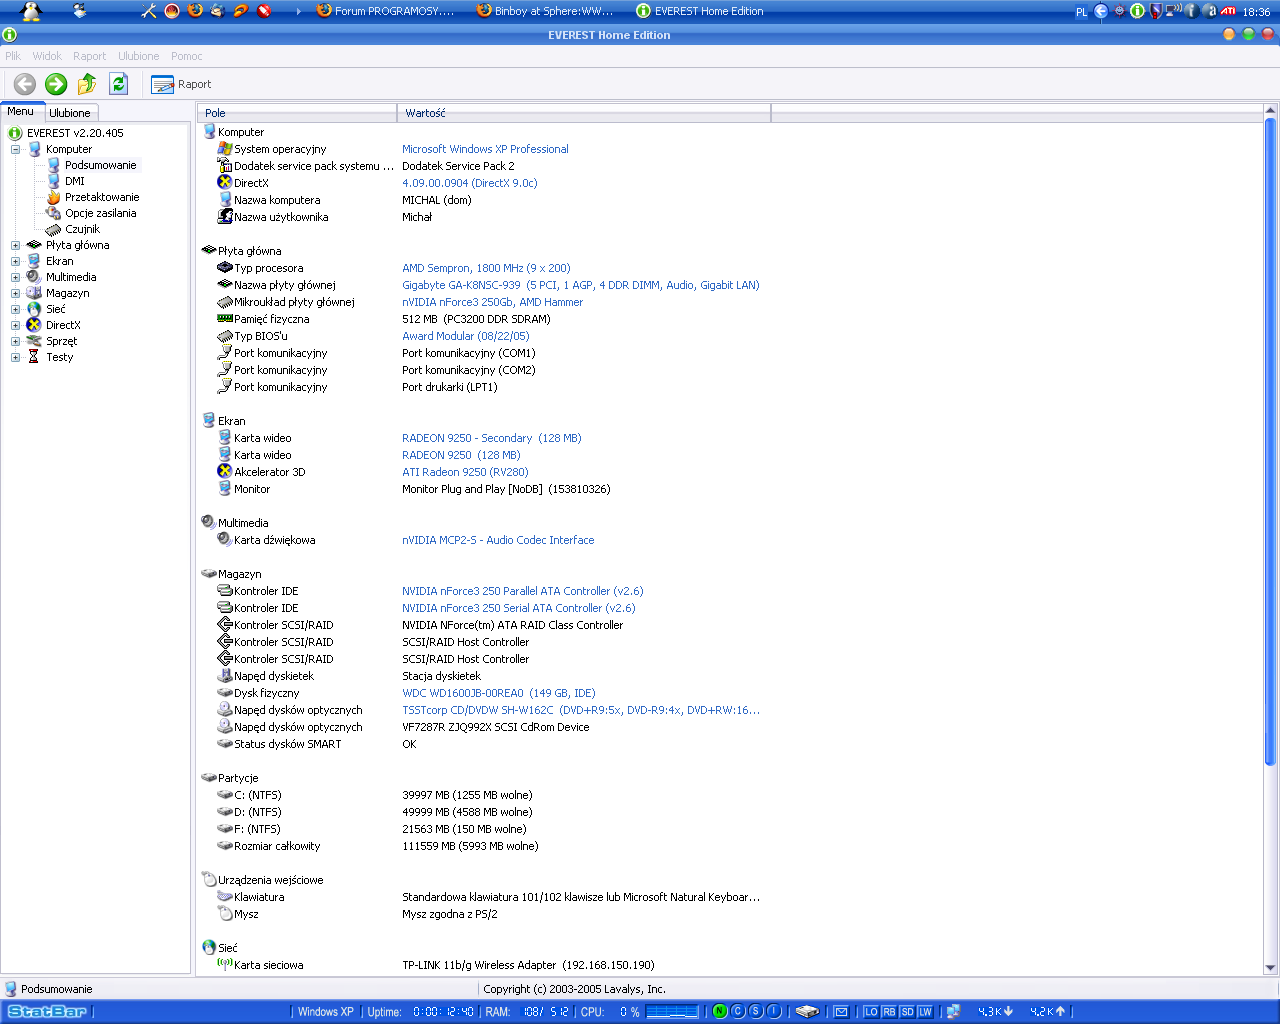1280x1024 pixels.
Task: Click the vertical scrollbar down arrow
Action: (x=1270, y=968)
